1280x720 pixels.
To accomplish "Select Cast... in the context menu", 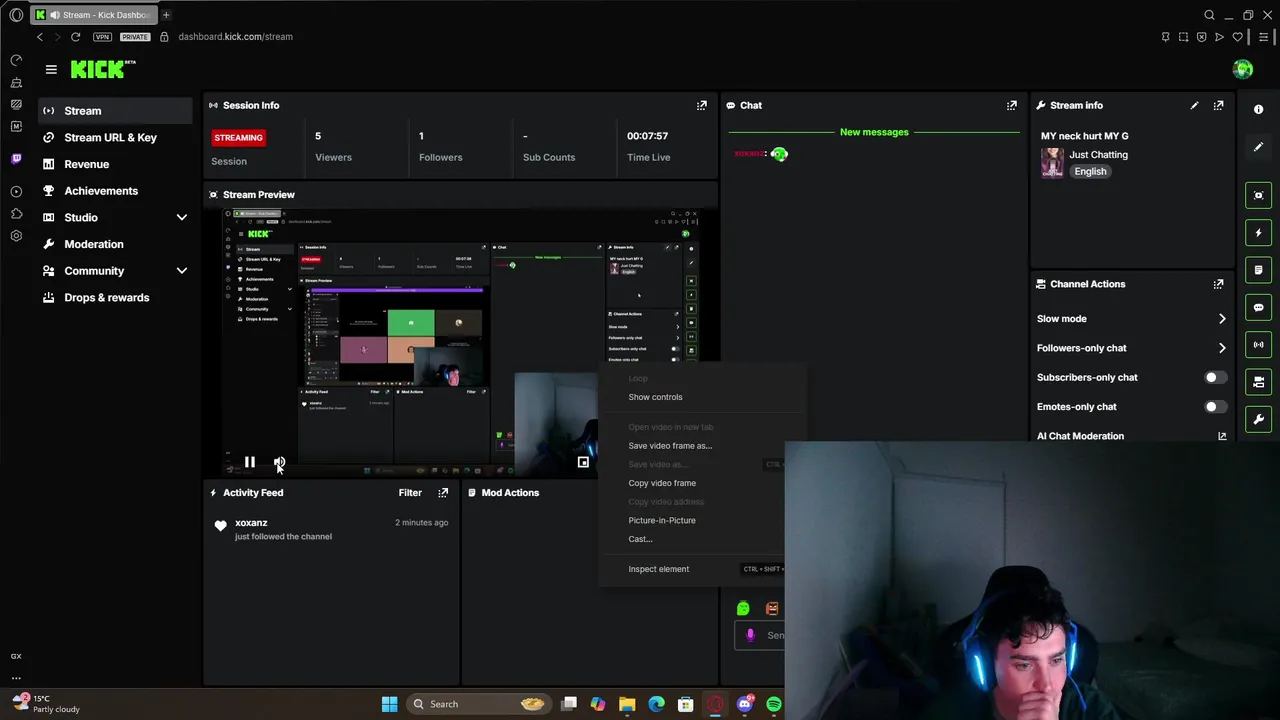I will pyautogui.click(x=640, y=539).
